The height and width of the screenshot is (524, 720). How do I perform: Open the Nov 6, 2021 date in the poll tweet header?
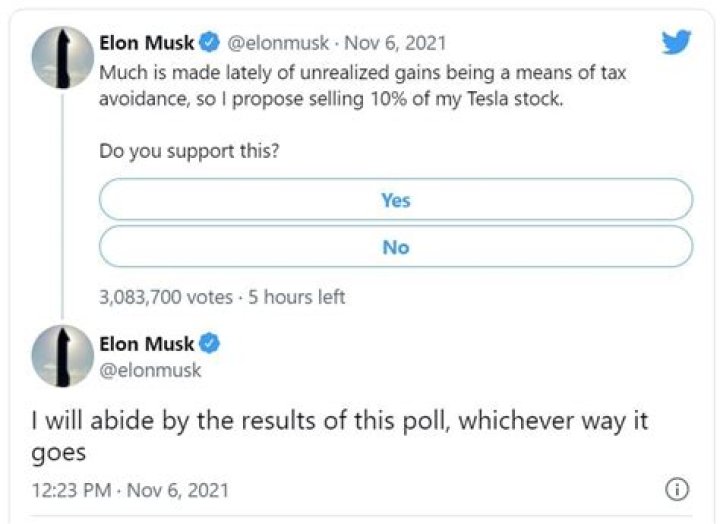tap(395, 43)
